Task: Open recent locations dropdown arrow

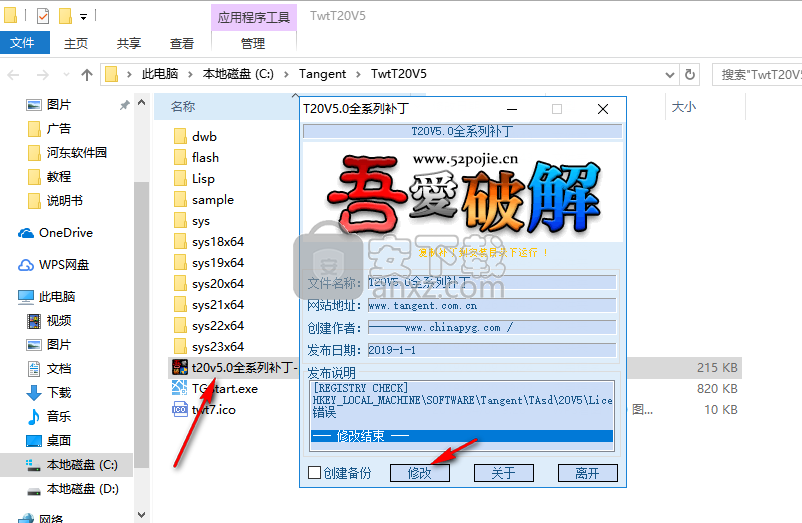Action: coord(66,75)
